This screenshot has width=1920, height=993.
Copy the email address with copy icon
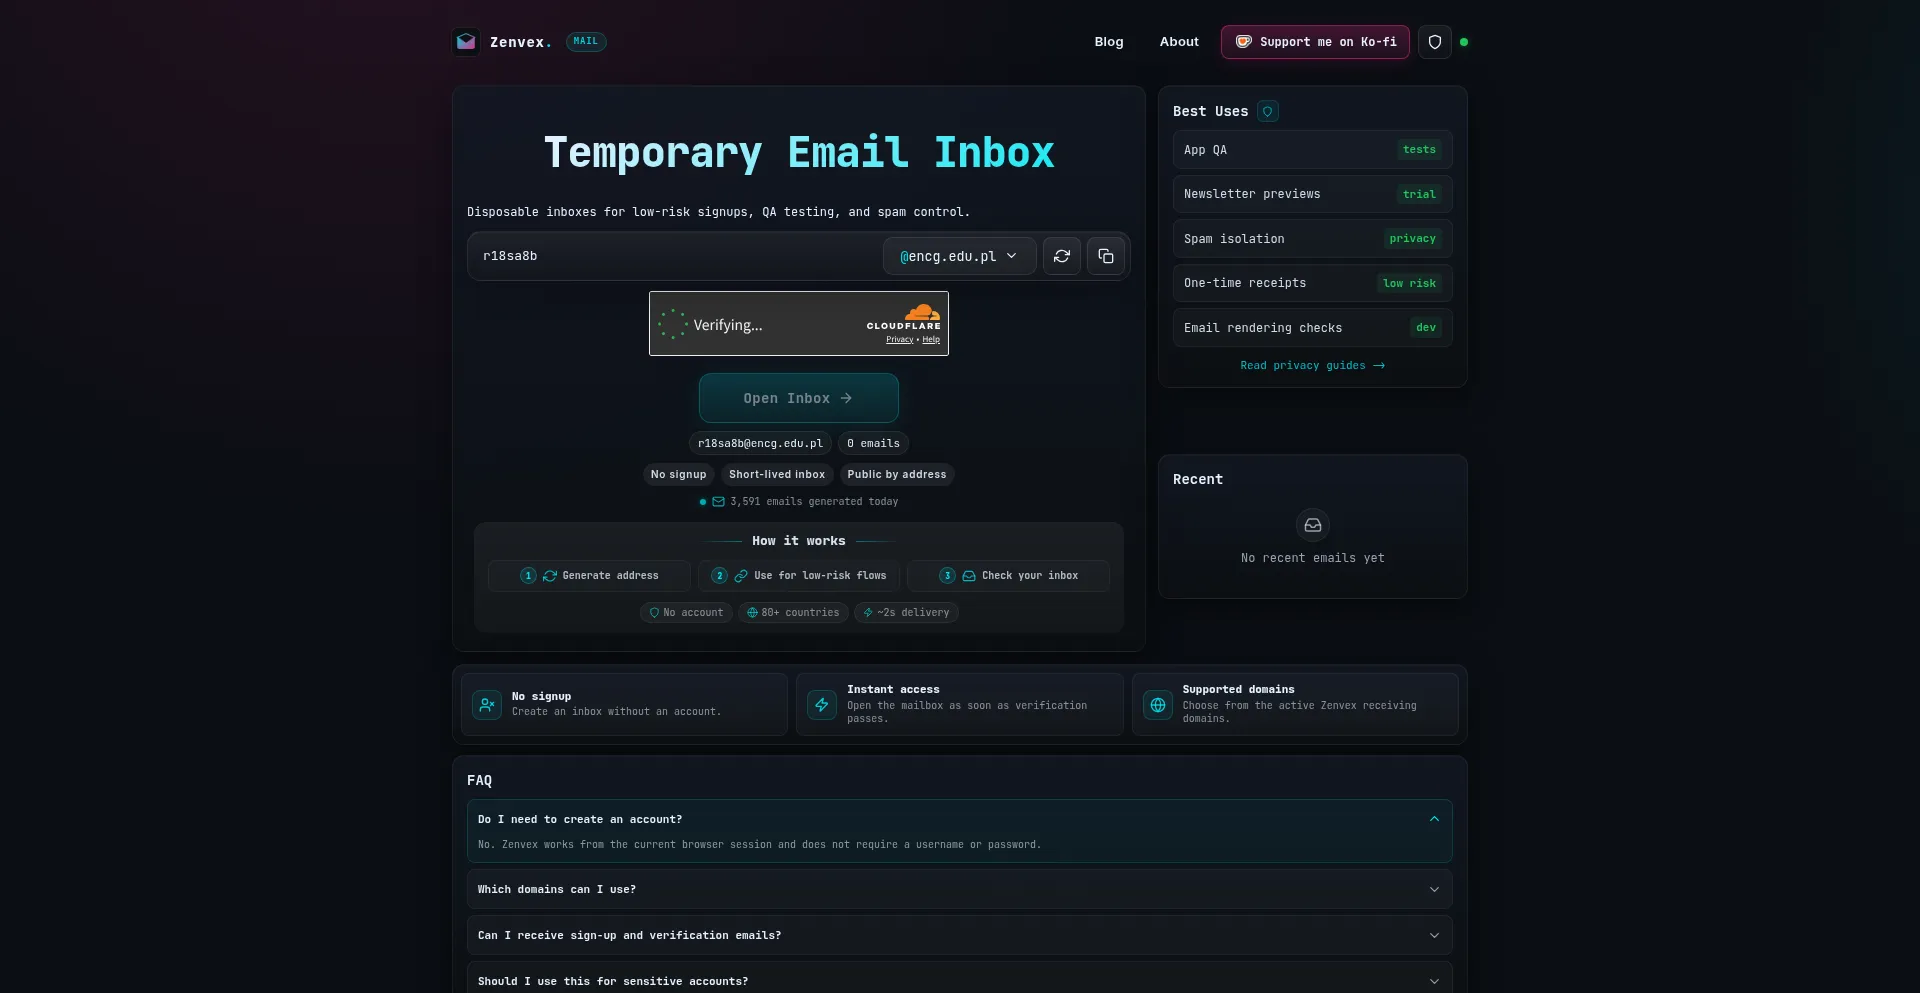tap(1106, 256)
